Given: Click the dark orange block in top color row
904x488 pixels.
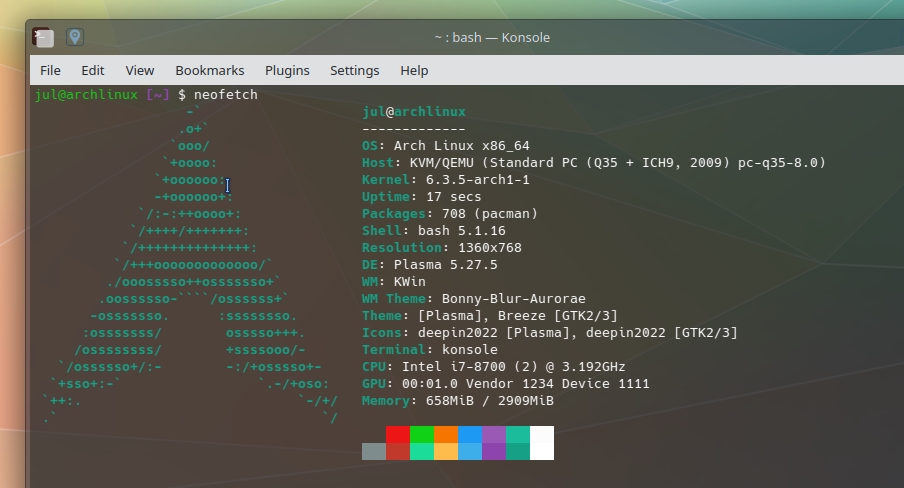Looking at the screenshot, I should tap(446, 435).
